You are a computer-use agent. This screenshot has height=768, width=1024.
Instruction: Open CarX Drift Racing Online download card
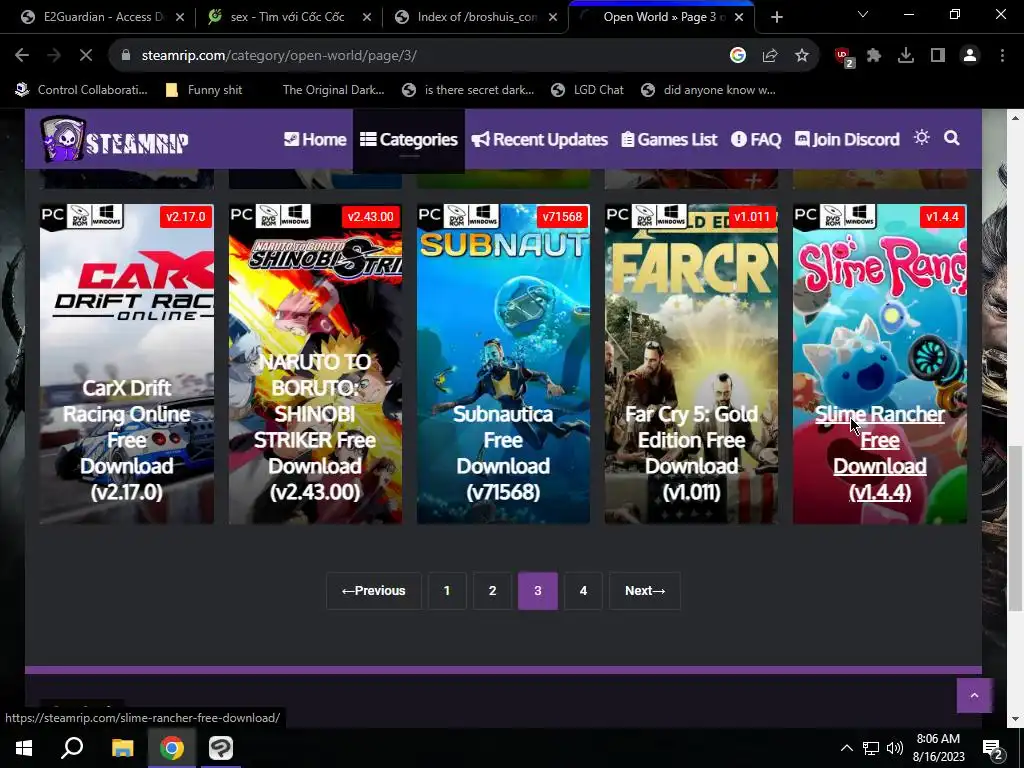[127, 364]
